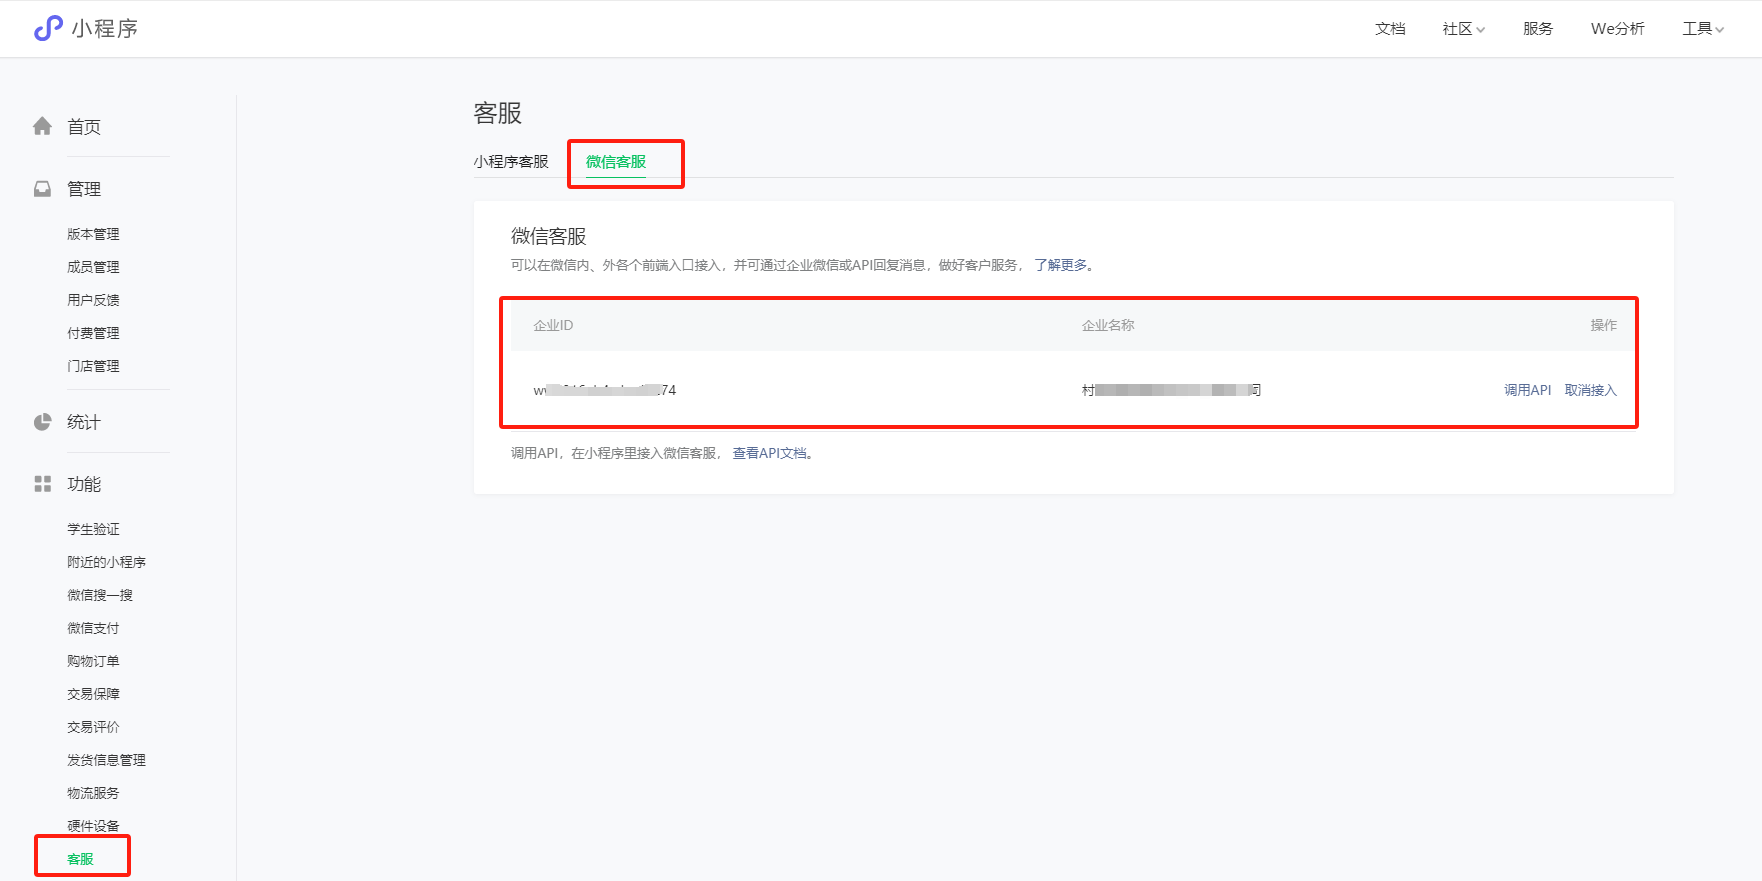This screenshot has width=1762, height=881.
Task: Open 硬件设备 in the sidebar
Action: 93,826
